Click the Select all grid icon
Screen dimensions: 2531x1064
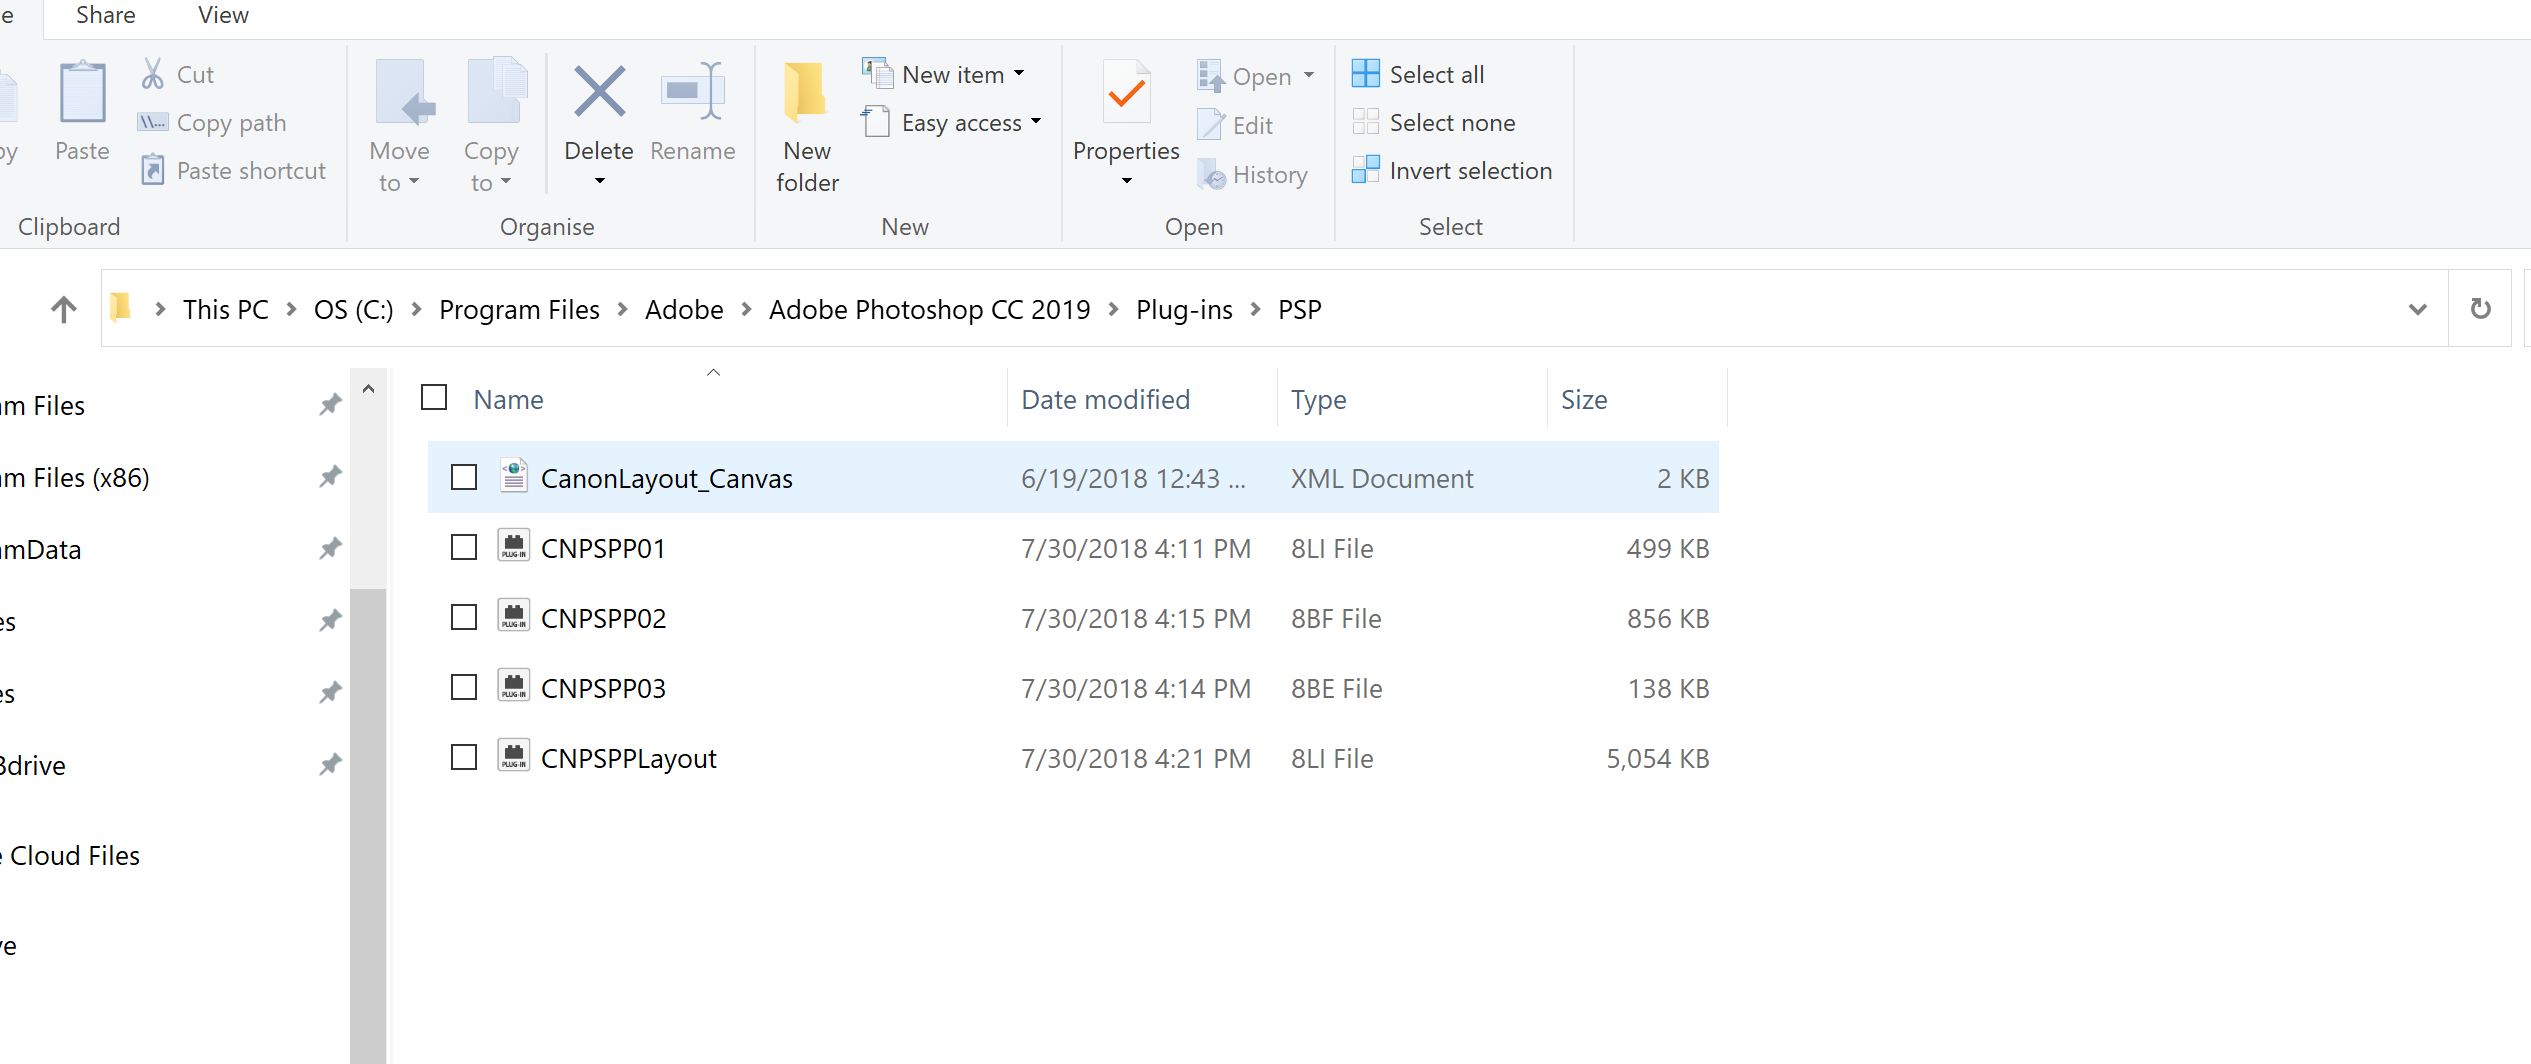1365,74
